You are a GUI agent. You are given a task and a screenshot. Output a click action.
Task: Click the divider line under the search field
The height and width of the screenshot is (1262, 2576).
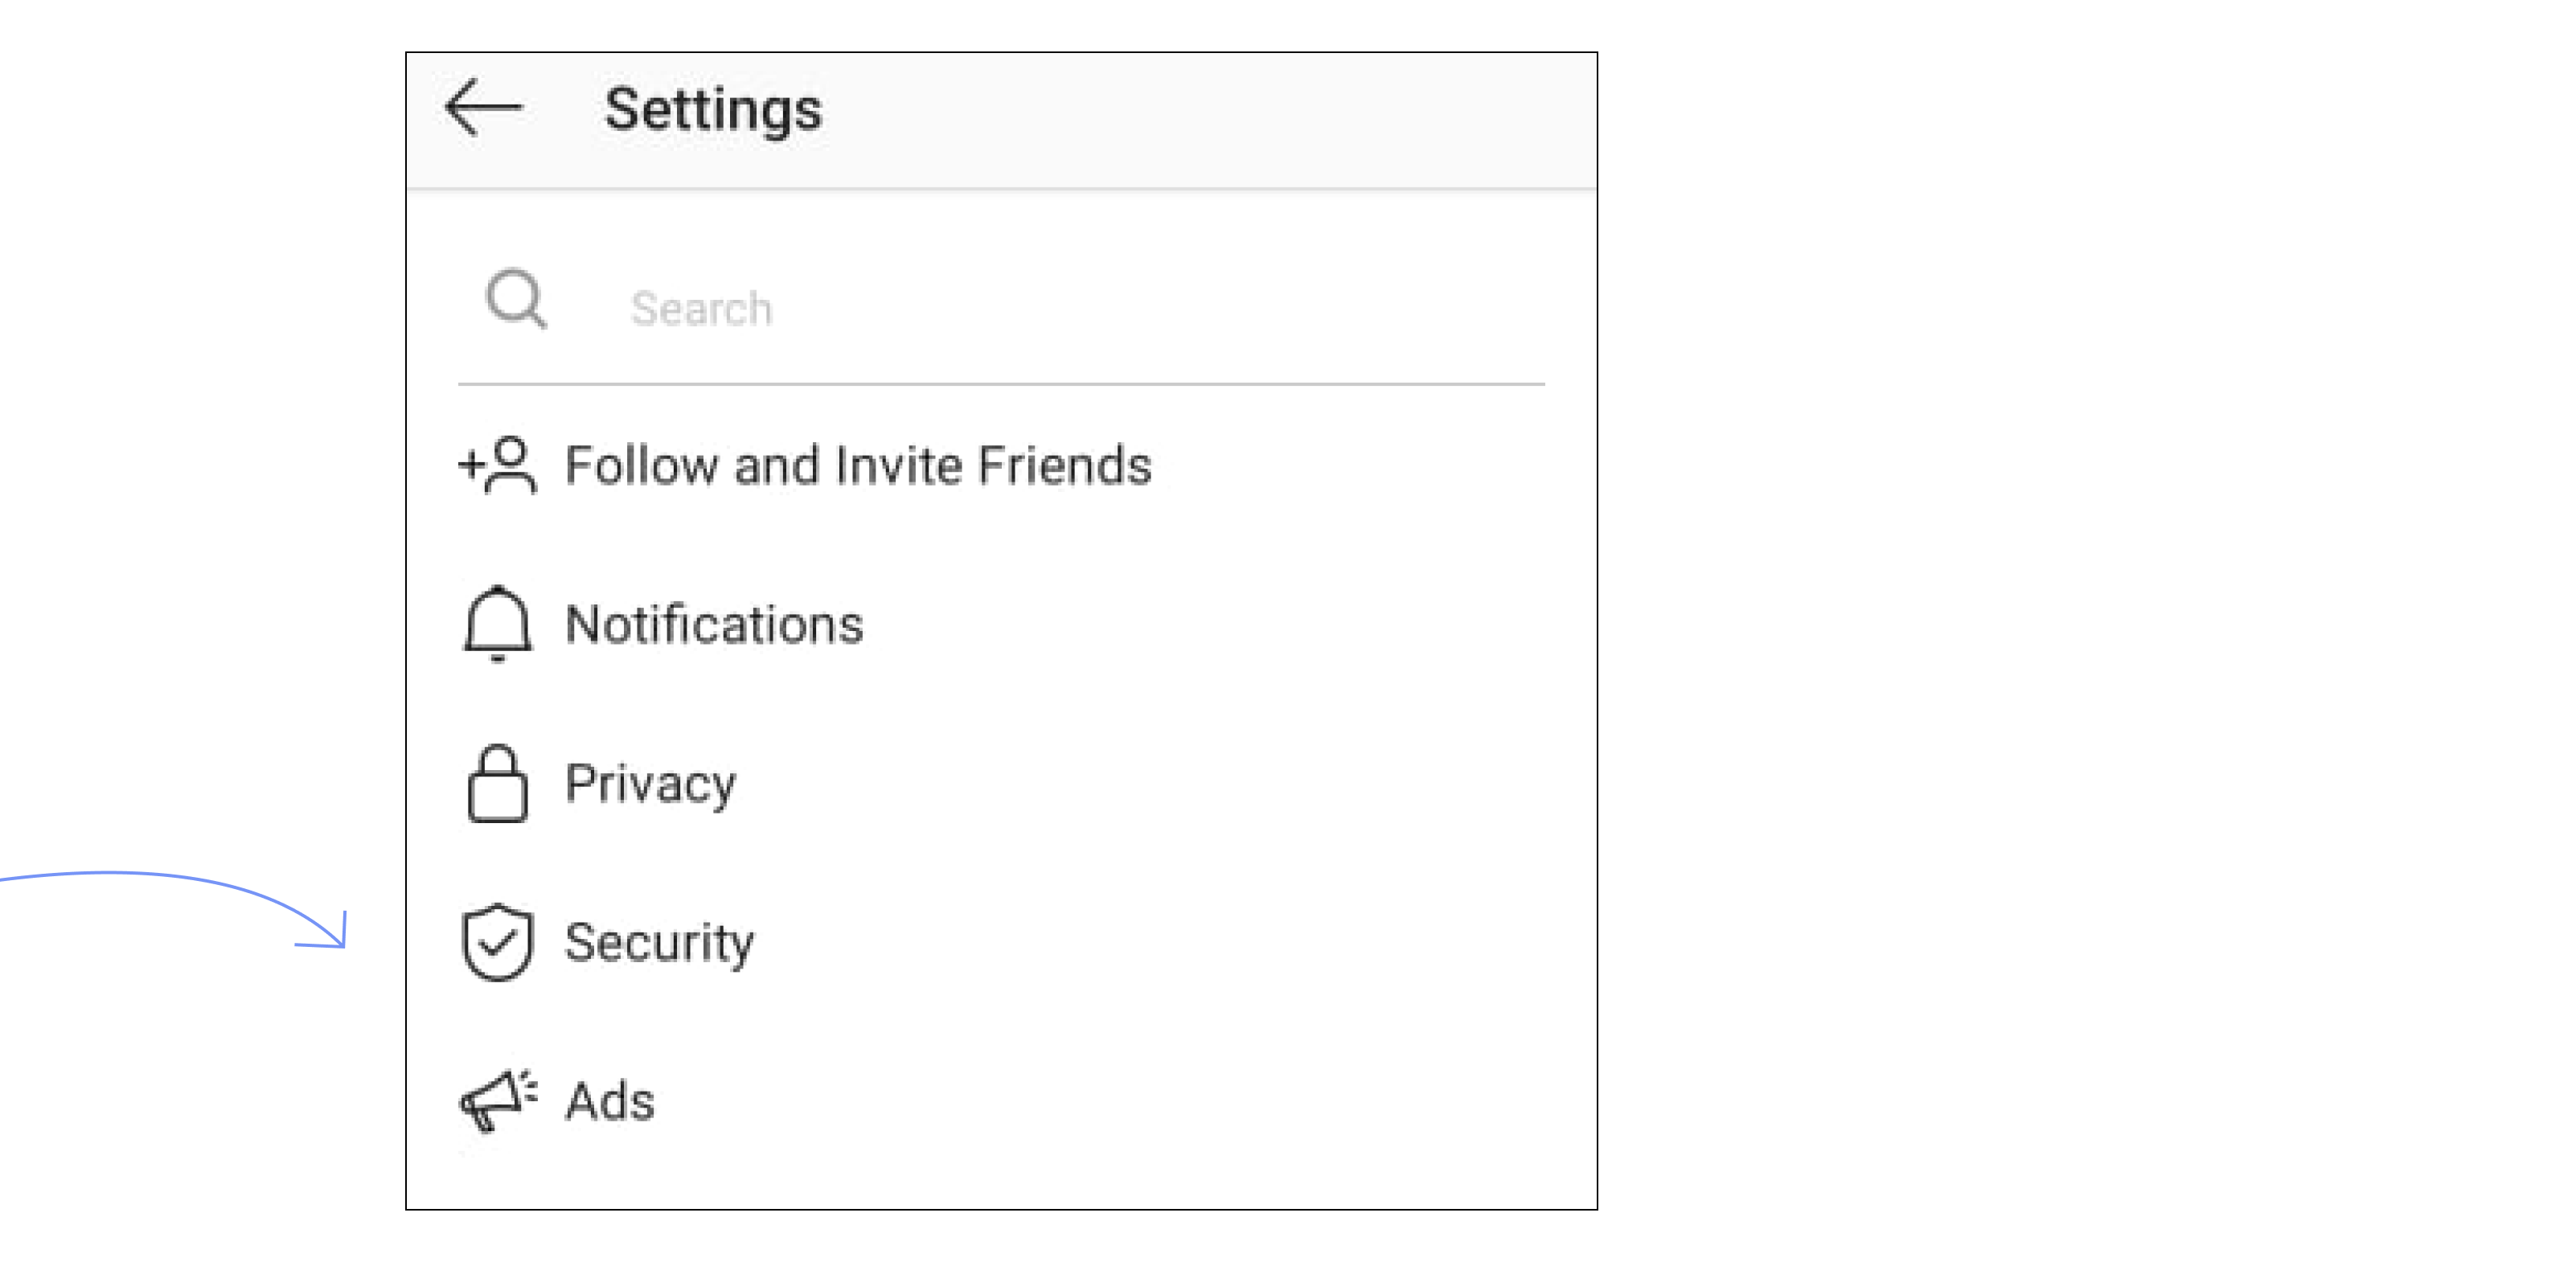click(1001, 384)
